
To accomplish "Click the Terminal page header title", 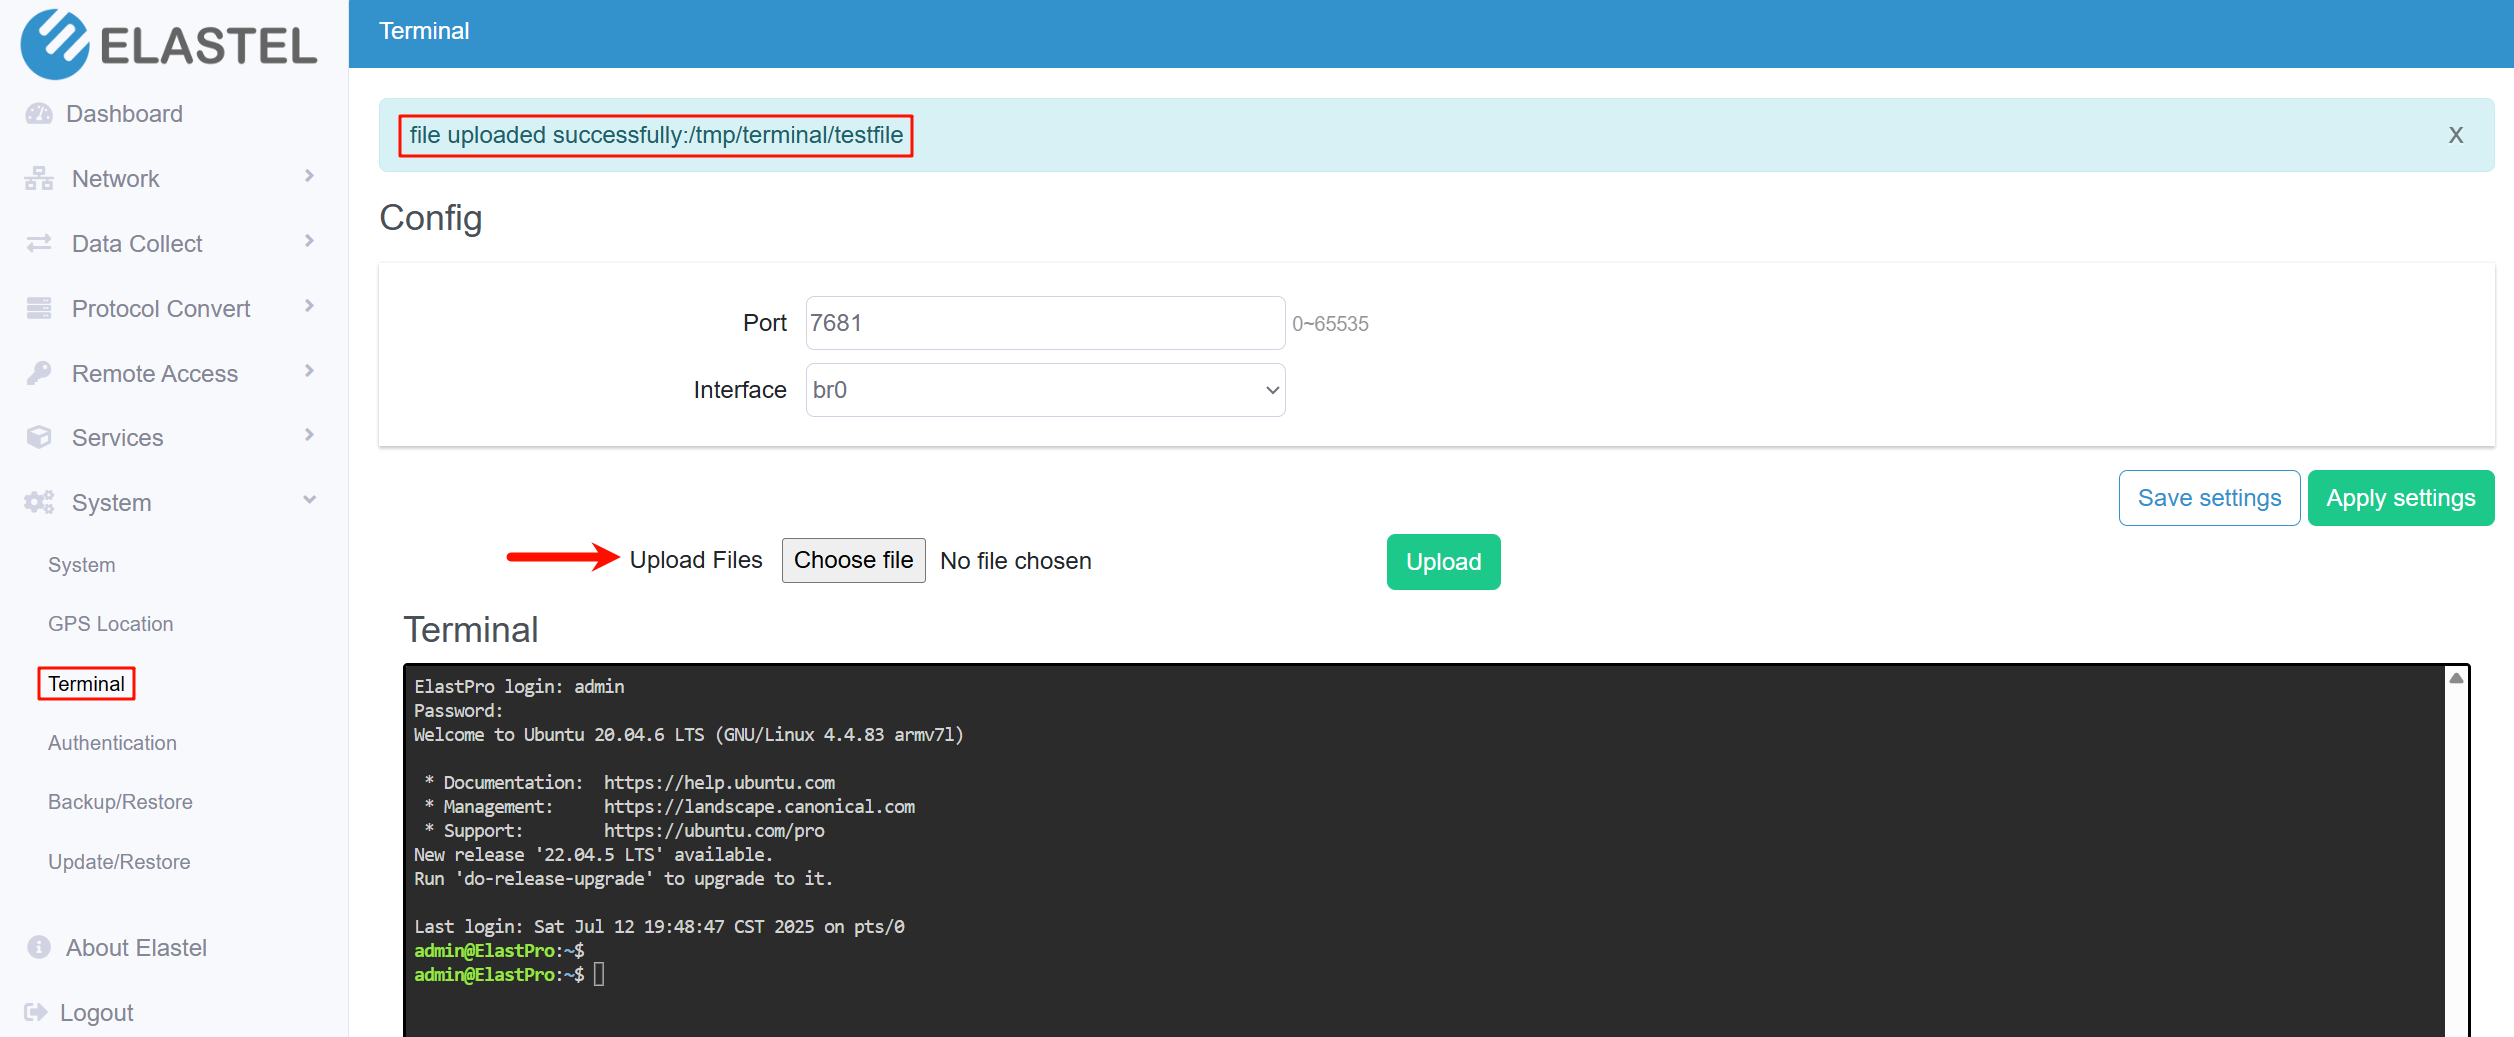I will point(424,31).
